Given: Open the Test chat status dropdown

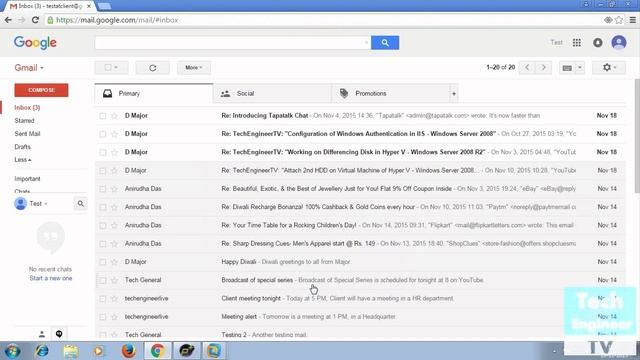Looking at the screenshot, I should click(38, 203).
